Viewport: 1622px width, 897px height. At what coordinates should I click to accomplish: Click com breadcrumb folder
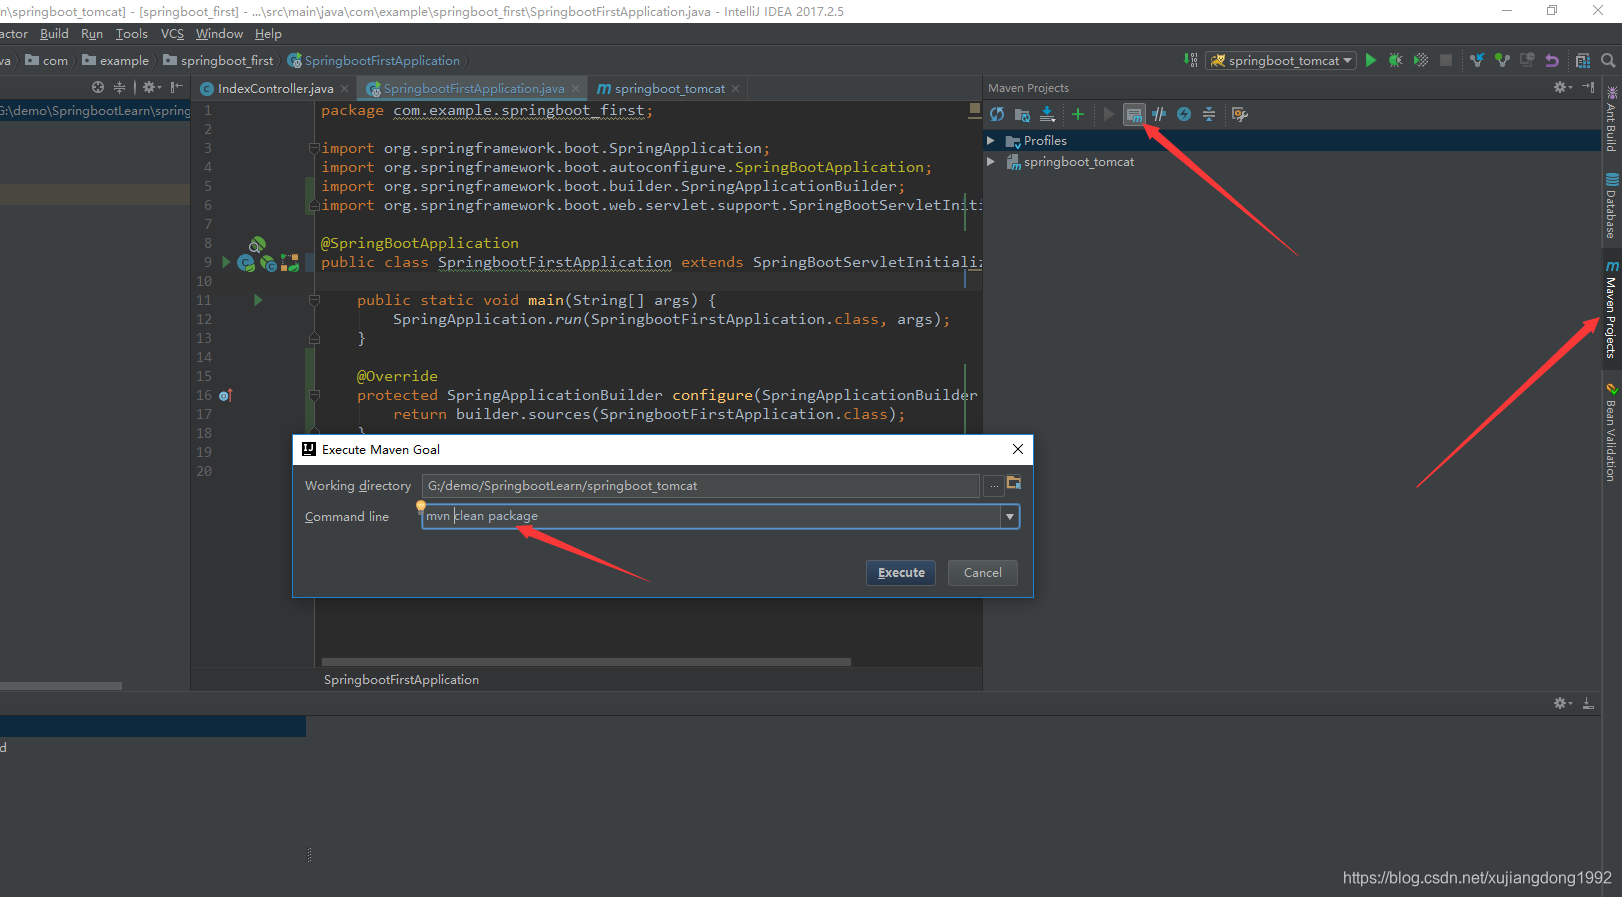click(46, 61)
